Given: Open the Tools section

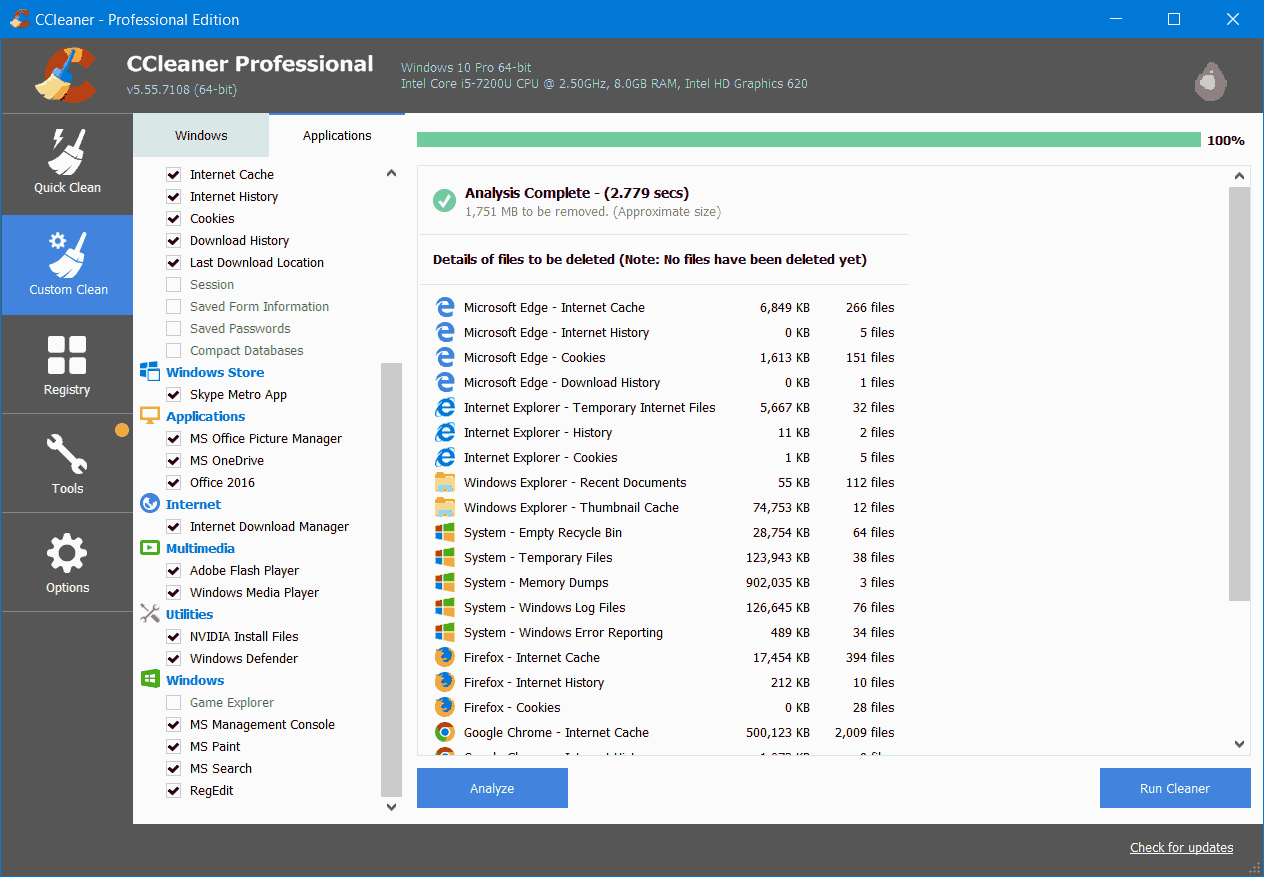Looking at the screenshot, I should click(x=67, y=461).
